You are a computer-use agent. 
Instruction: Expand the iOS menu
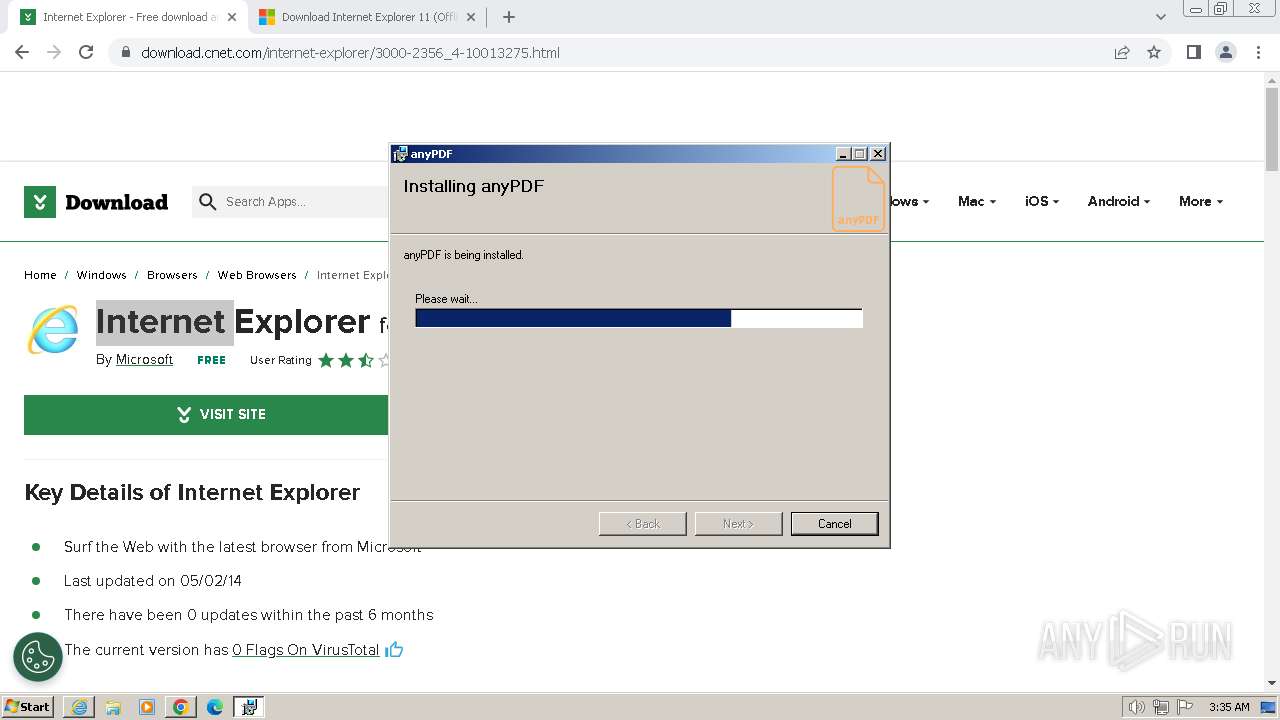pyautogui.click(x=1041, y=201)
